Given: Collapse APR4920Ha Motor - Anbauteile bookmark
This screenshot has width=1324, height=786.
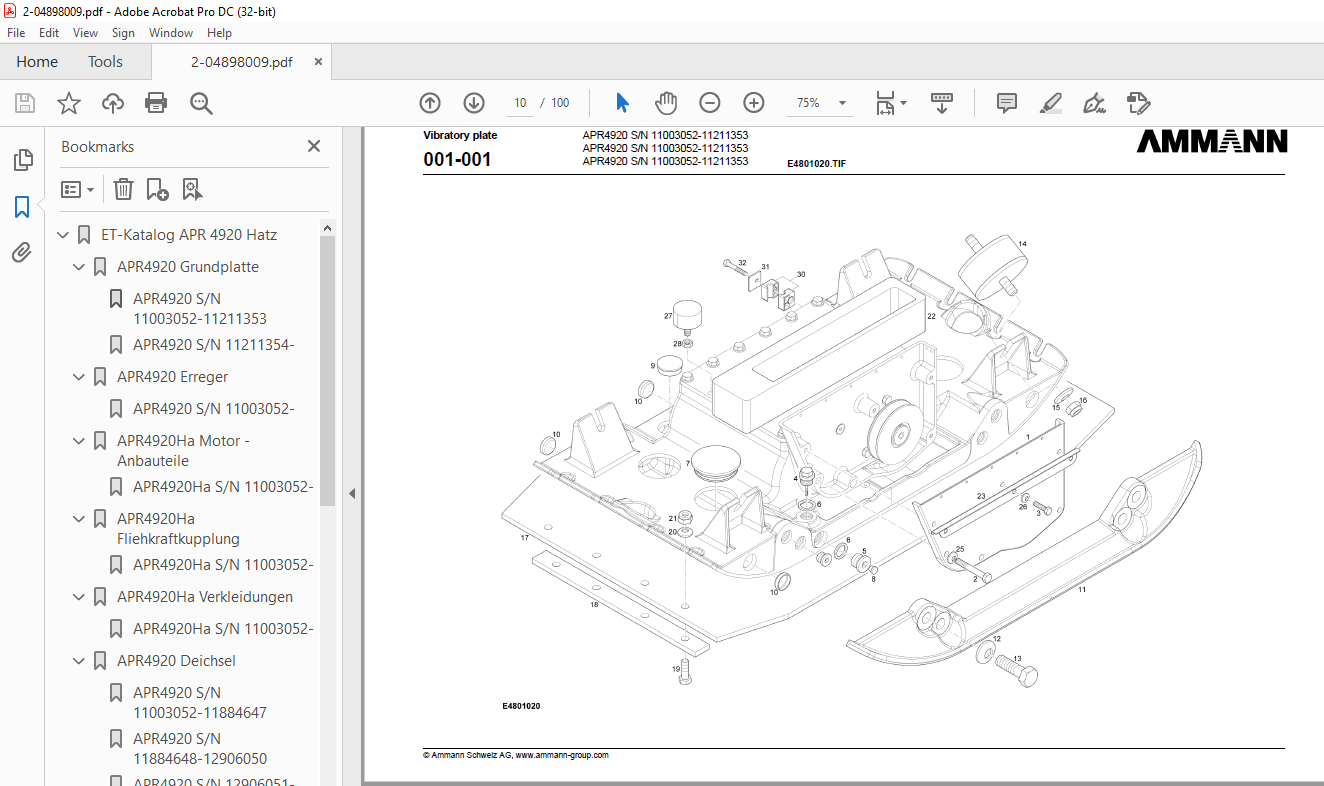Looking at the screenshot, I should 79,441.
